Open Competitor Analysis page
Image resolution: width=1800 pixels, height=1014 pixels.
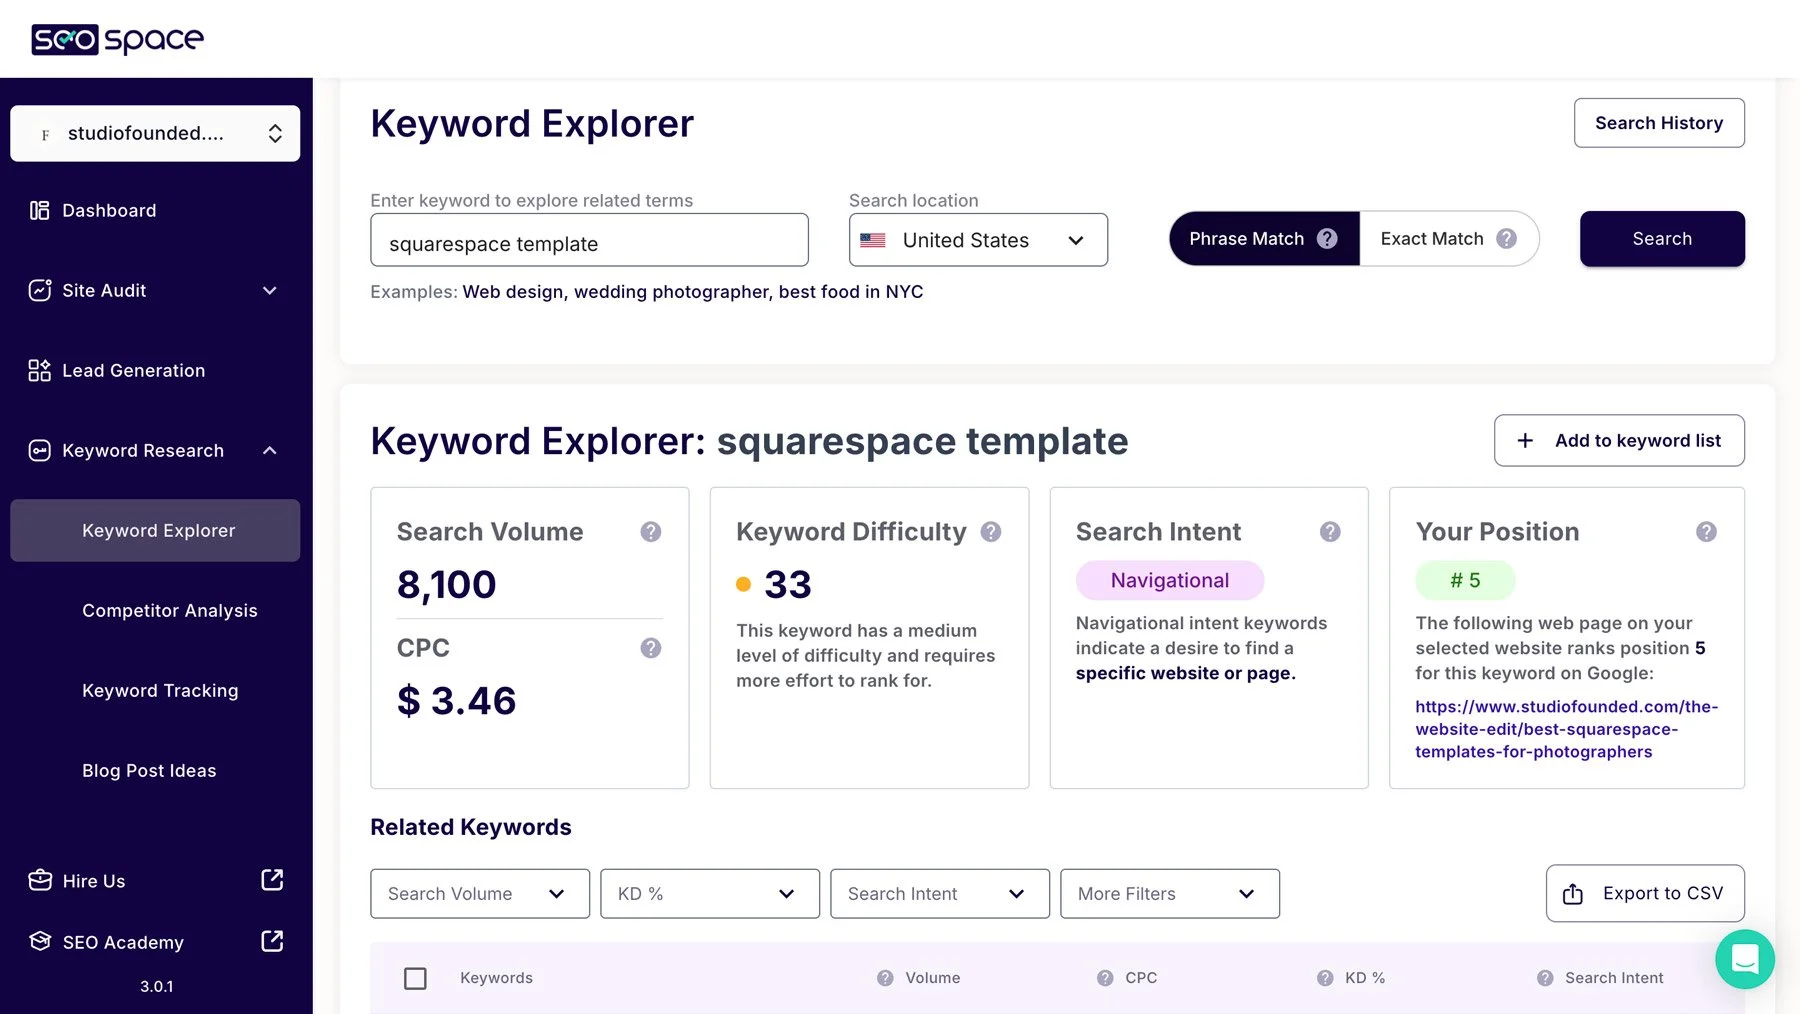(170, 610)
